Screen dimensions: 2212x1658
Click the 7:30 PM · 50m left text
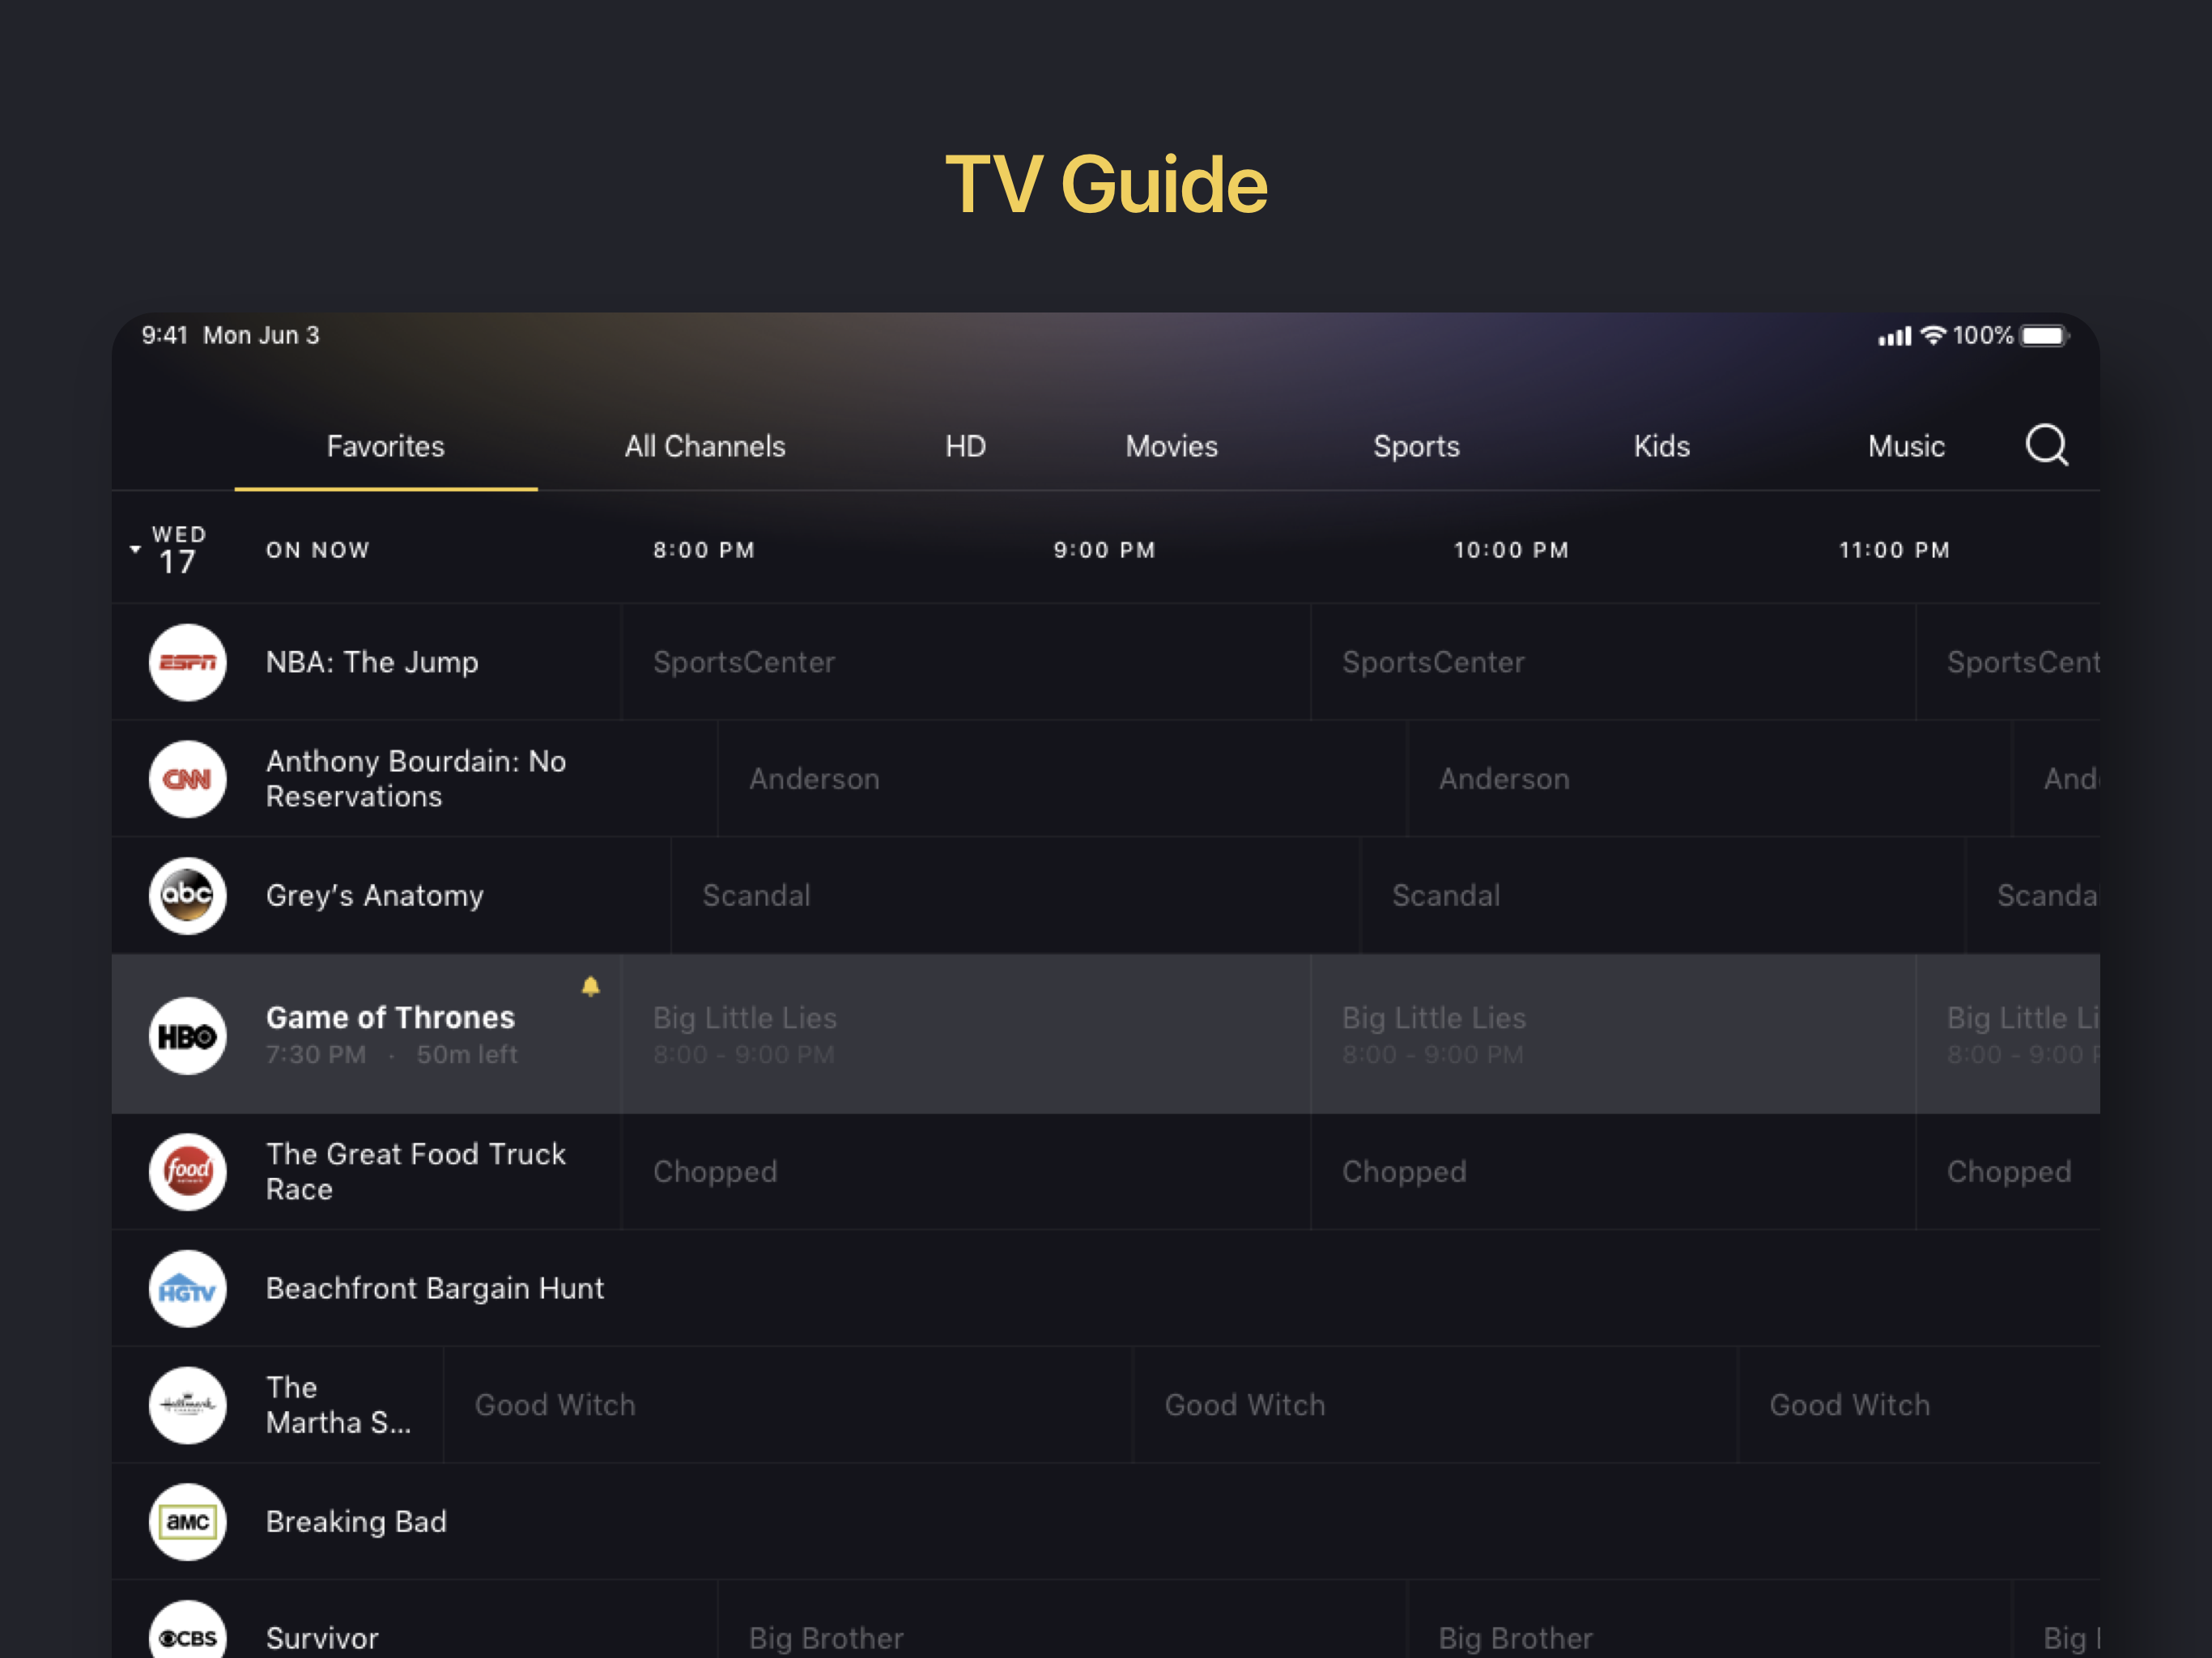pos(392,1054)
